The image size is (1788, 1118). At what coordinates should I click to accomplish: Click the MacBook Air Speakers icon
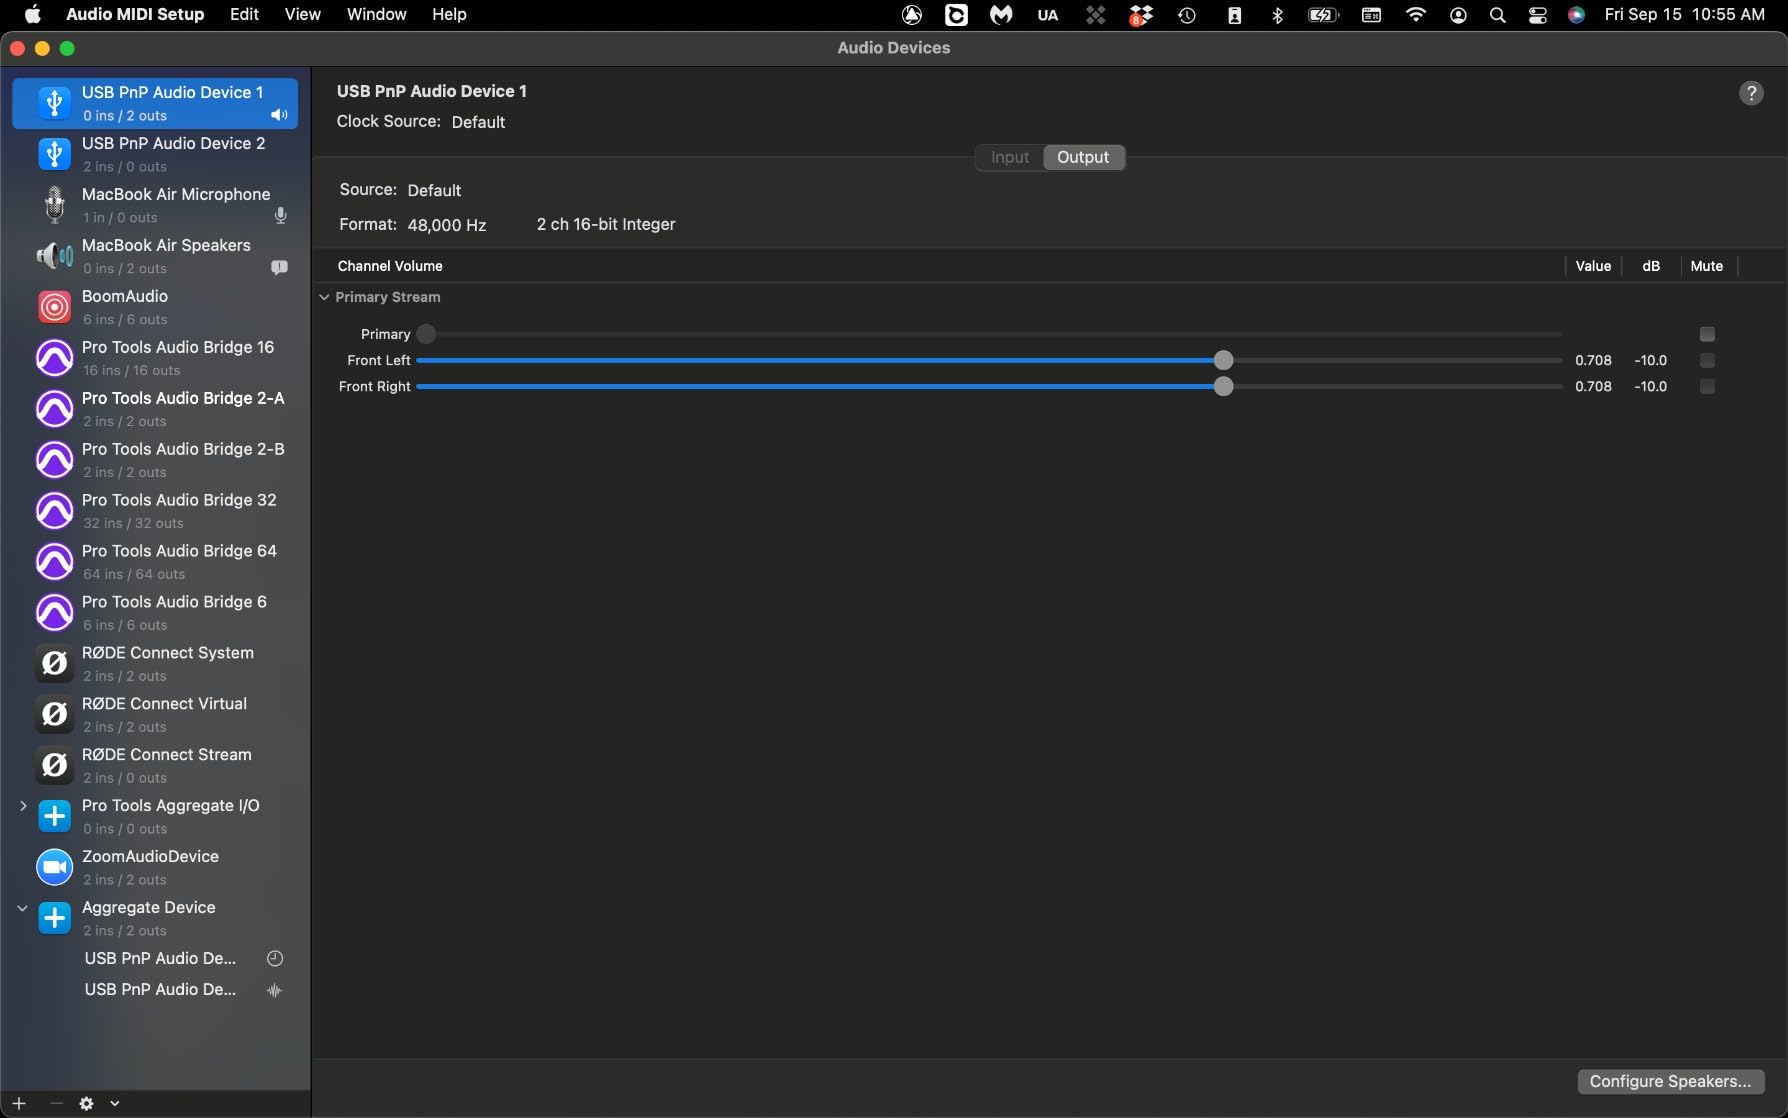click(x=54, y=256)
